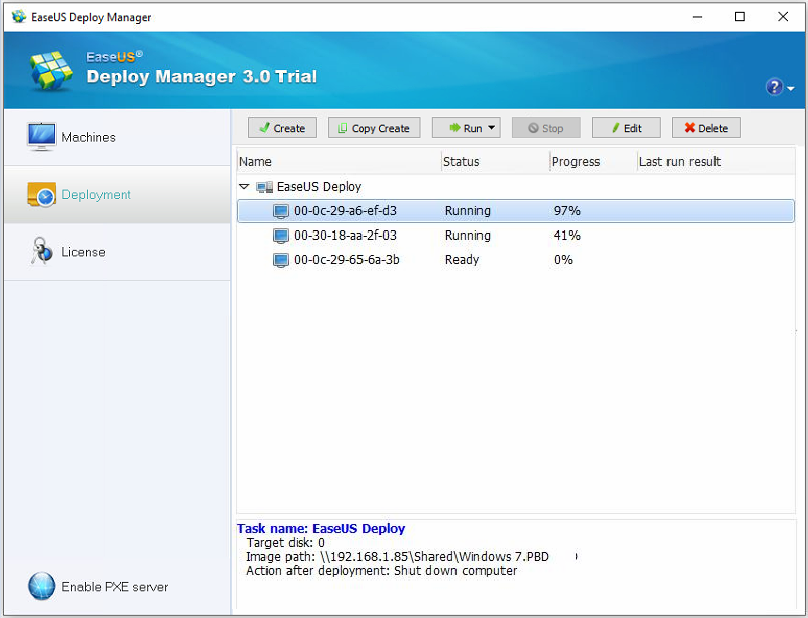Sort by the Progress column header
This screenshot has height=618, width=808.
click(x=594, y=161)
